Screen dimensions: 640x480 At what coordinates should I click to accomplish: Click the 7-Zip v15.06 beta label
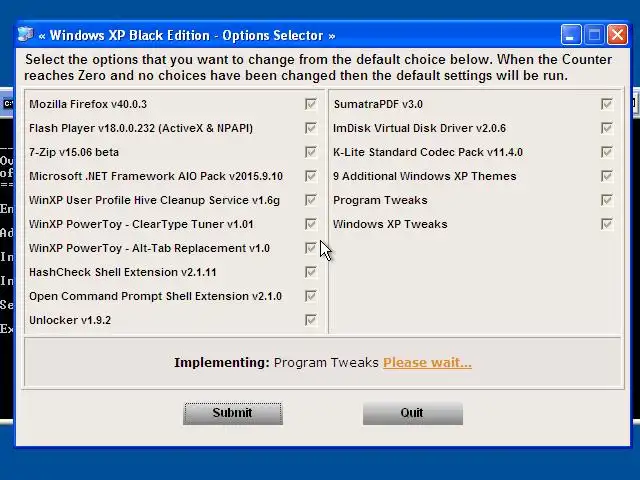pyautogui.click(x=74, y=152)
